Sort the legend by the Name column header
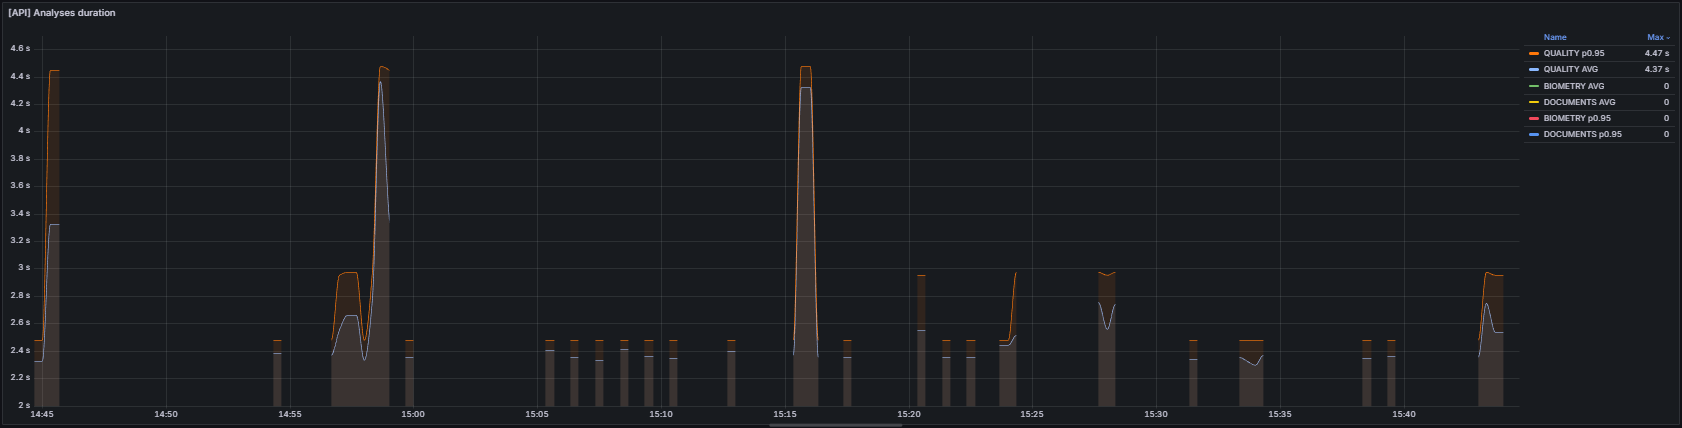 coord(1555,37)
